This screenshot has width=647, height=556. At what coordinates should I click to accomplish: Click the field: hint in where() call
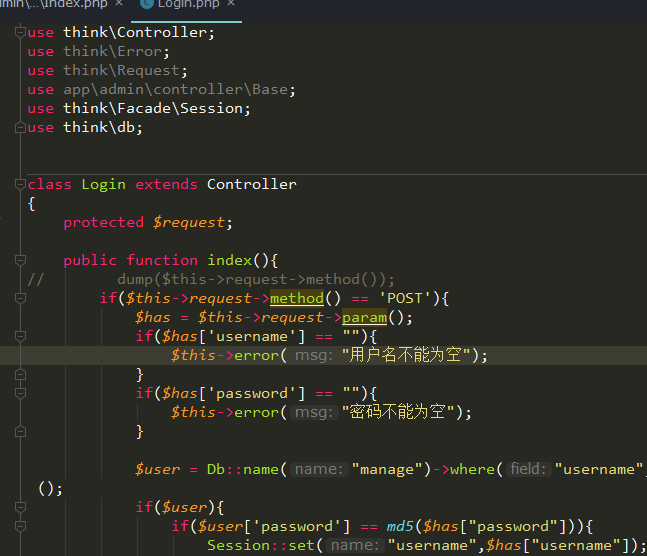pos(528,470)
